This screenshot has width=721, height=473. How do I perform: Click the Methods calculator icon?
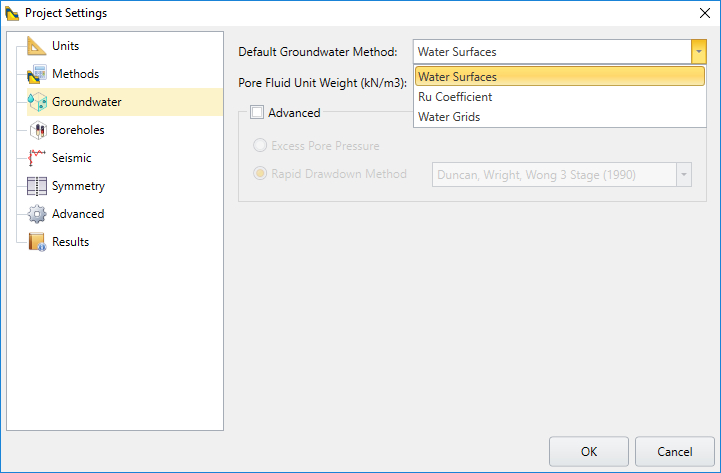coord(36,74)
